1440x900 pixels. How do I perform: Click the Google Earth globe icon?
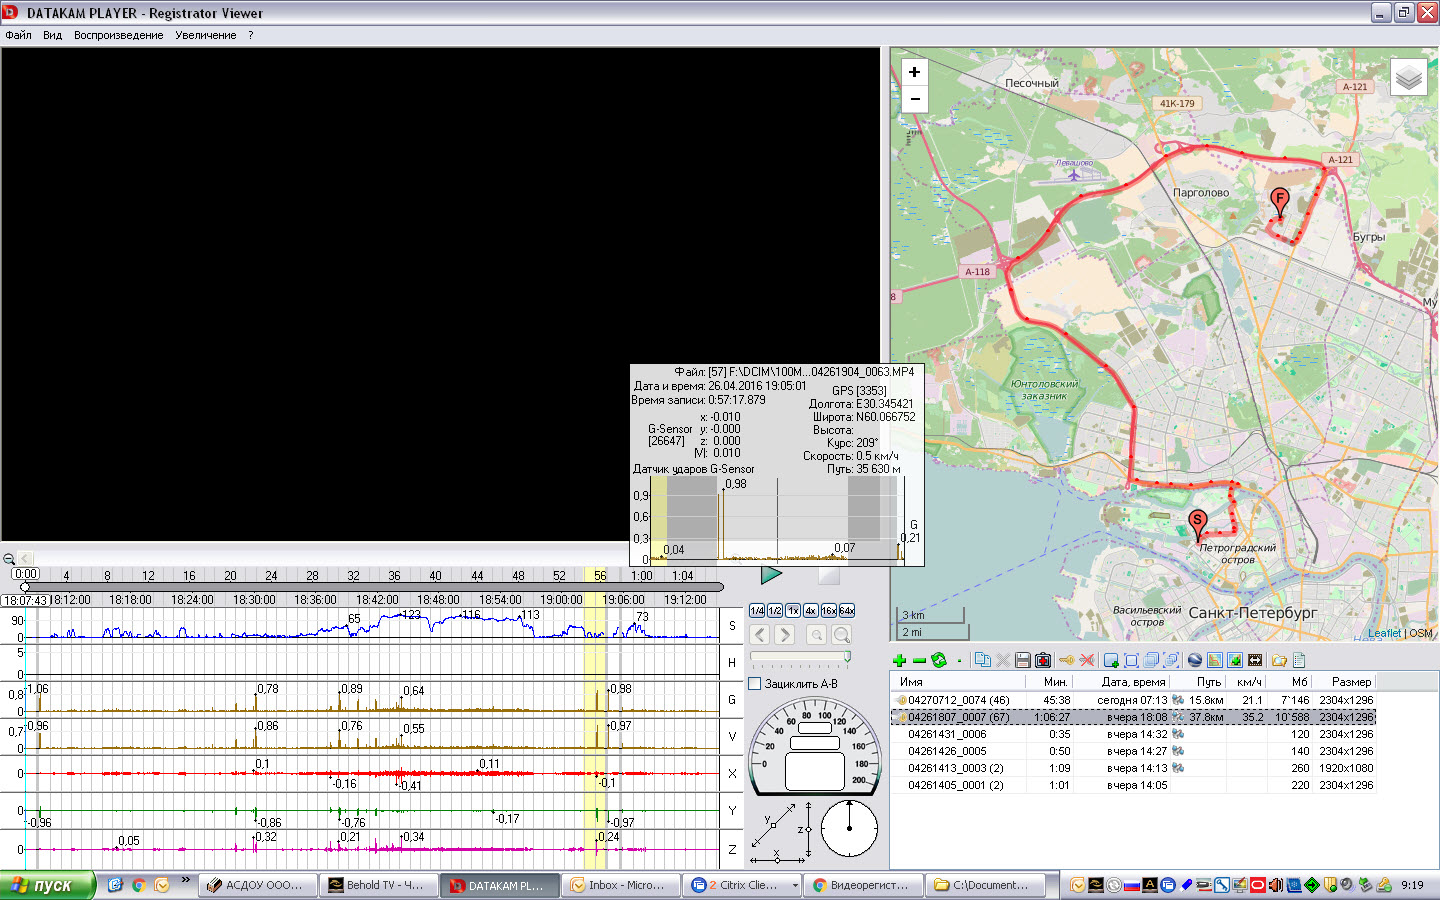[1194, 660]
